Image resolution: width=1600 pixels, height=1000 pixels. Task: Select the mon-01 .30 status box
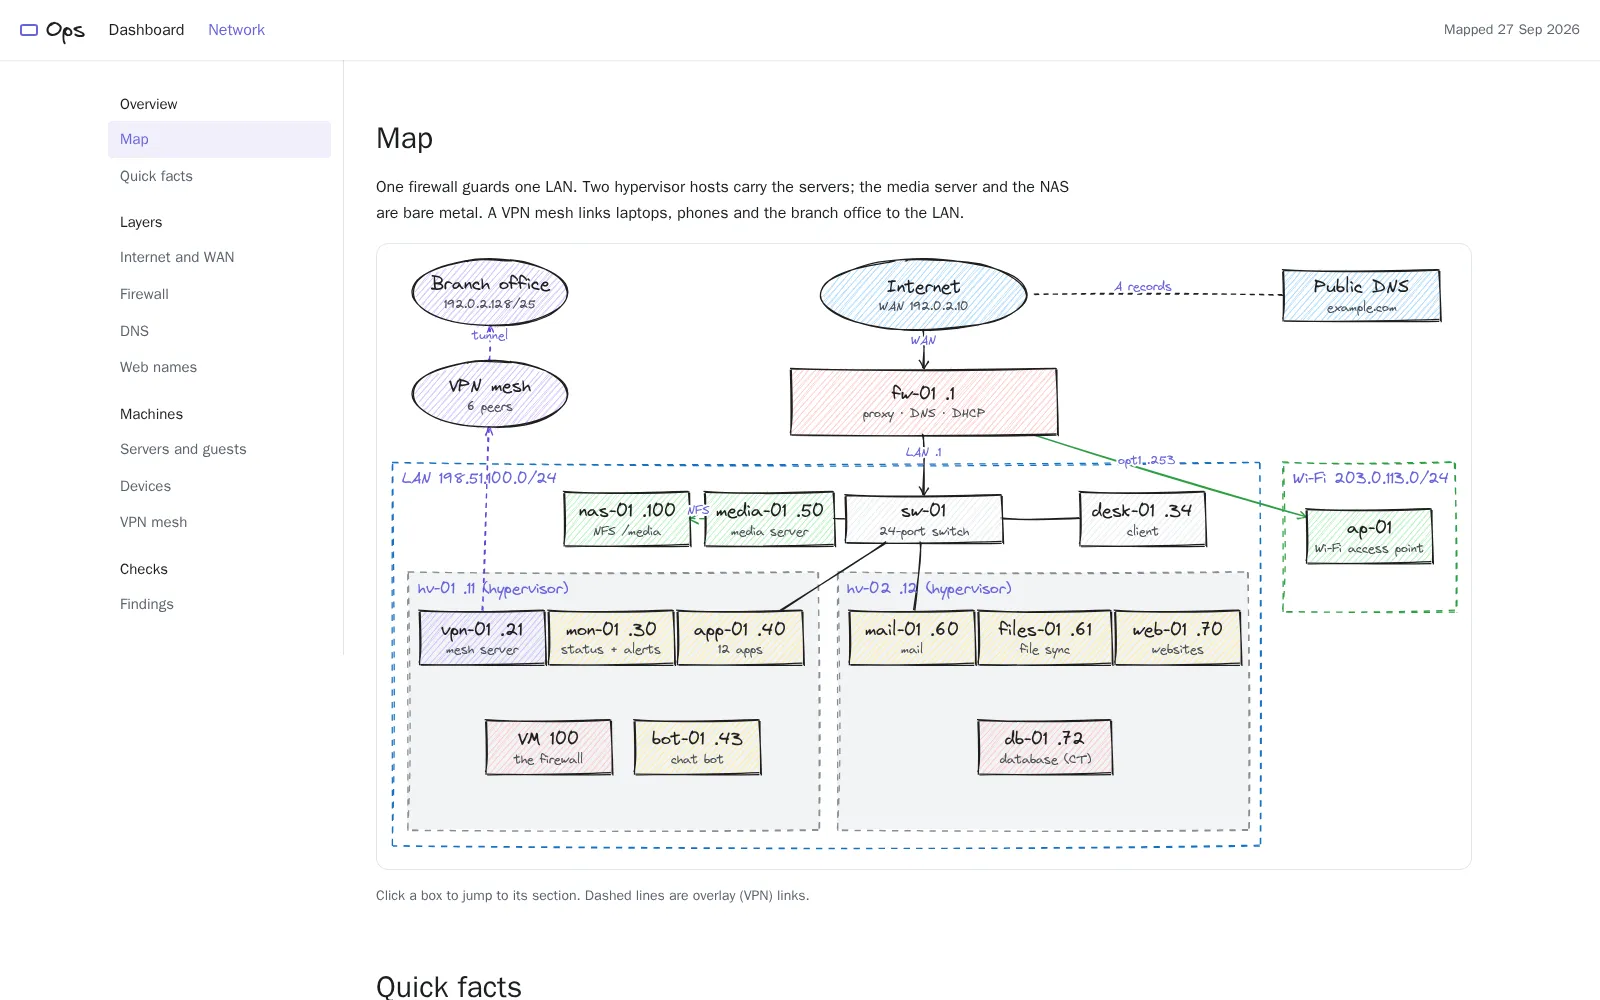[611, 638]
